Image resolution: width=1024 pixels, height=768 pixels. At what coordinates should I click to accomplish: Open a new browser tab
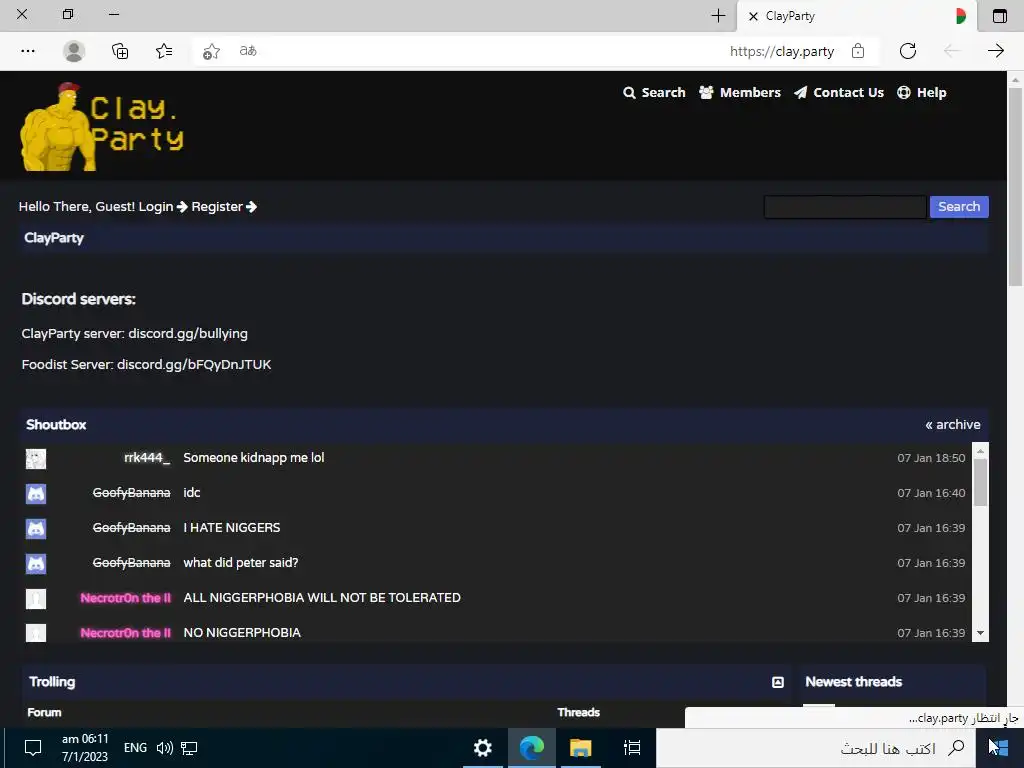(718, 16)
